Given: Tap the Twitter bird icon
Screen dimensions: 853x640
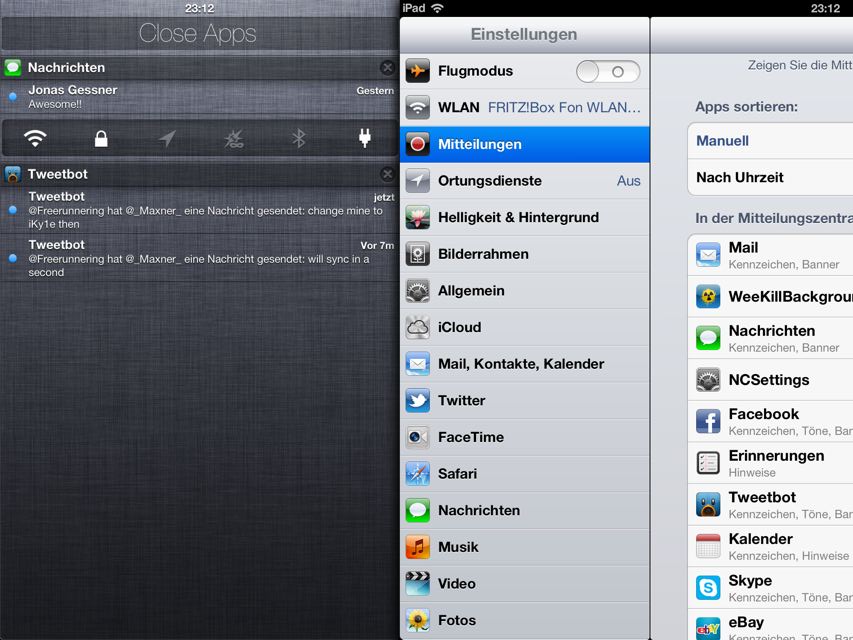Looking at the screenshot, I should pyautogui.click(x=417, y=401).
